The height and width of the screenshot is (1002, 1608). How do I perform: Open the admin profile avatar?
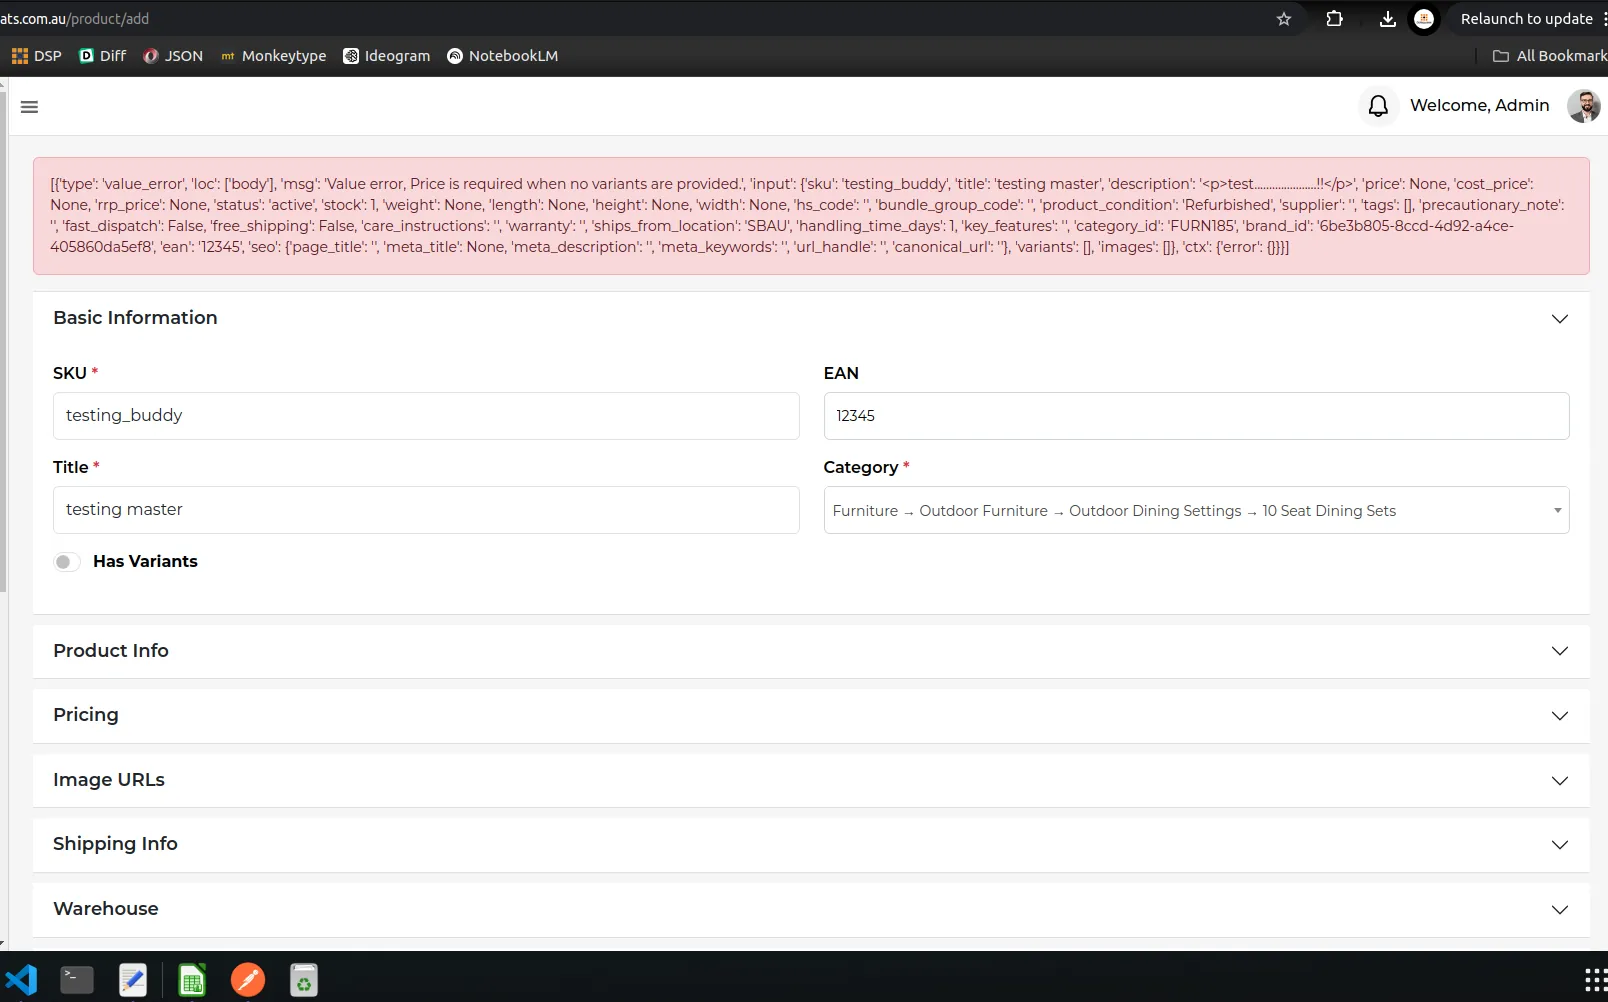point(1583,106)
